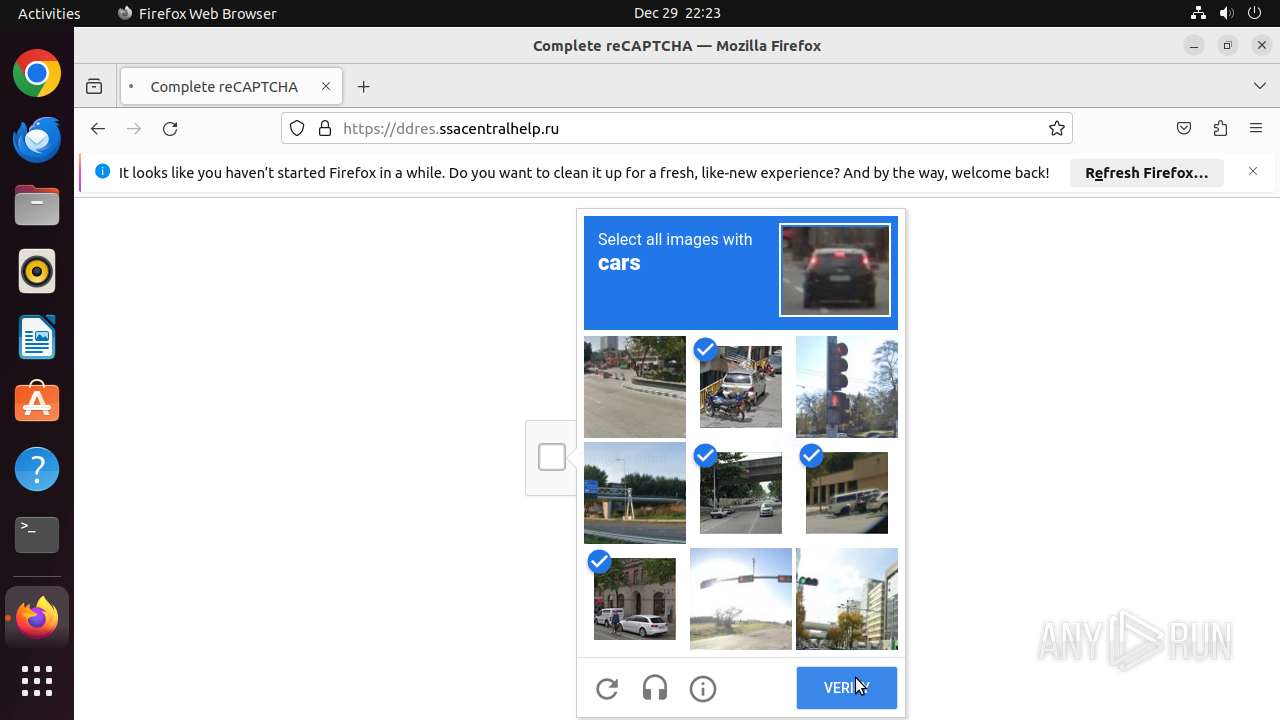Show Applications grid
Viewport: 1280px width, 720px height.
point(37,681)
